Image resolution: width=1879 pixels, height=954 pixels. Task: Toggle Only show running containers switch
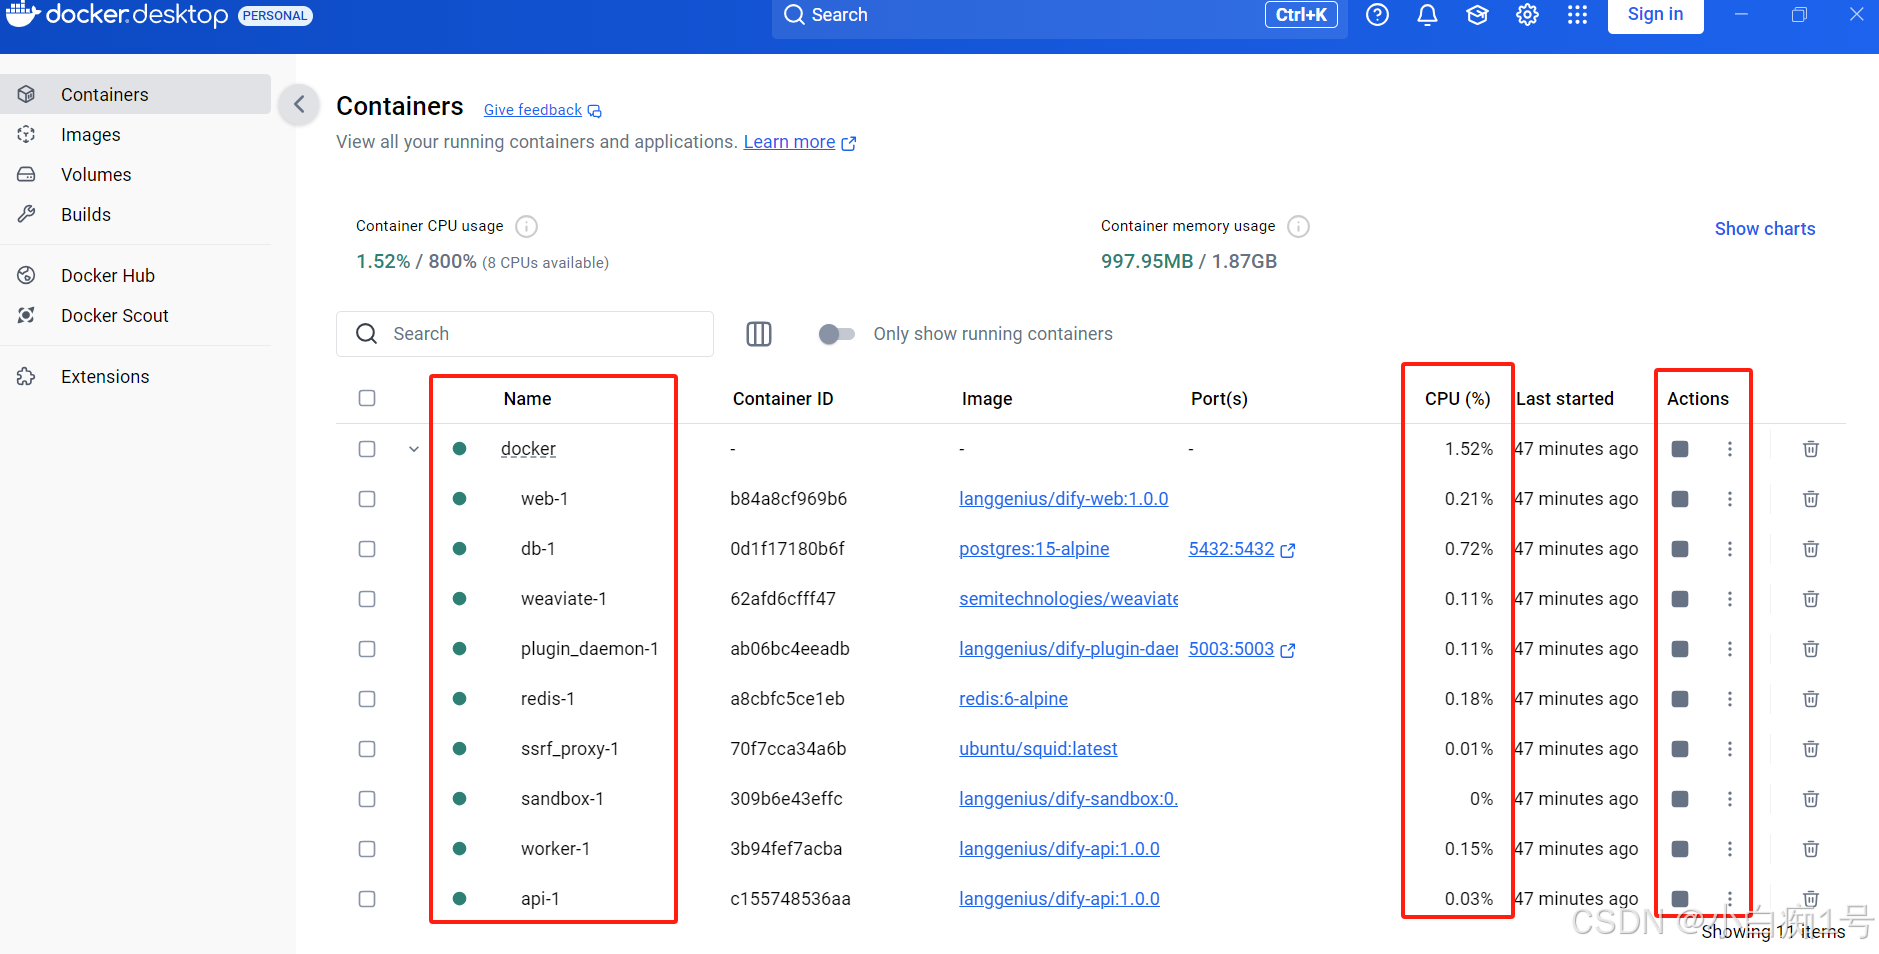pos(836,334)
